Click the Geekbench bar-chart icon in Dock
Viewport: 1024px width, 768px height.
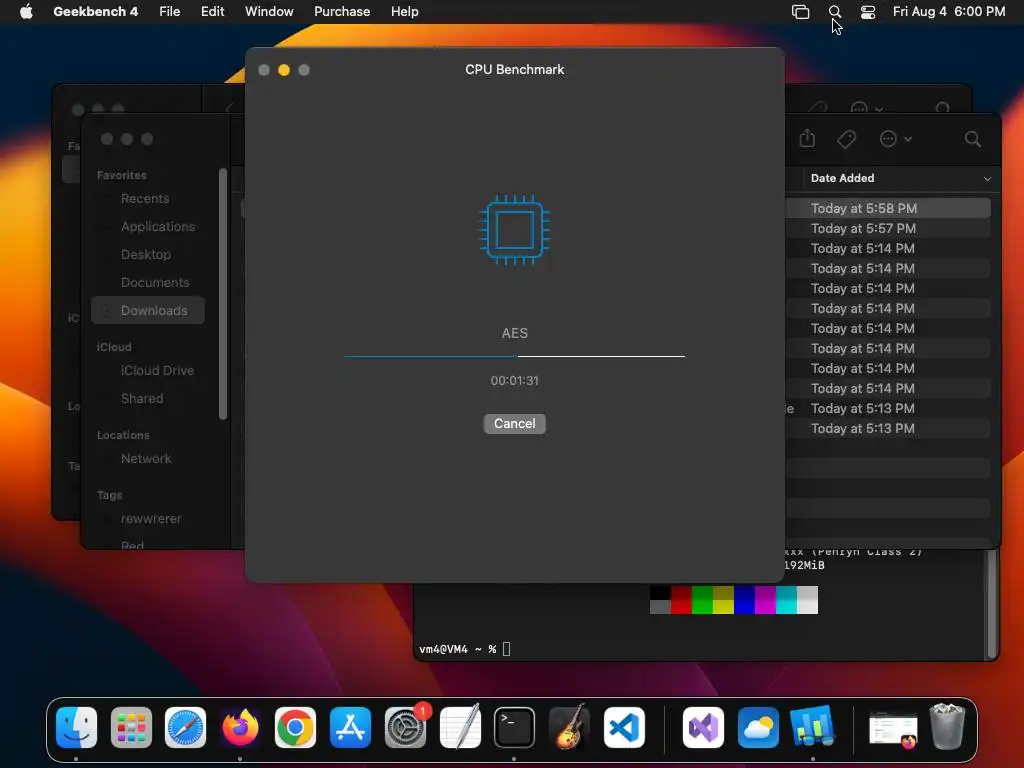(812, 726)
